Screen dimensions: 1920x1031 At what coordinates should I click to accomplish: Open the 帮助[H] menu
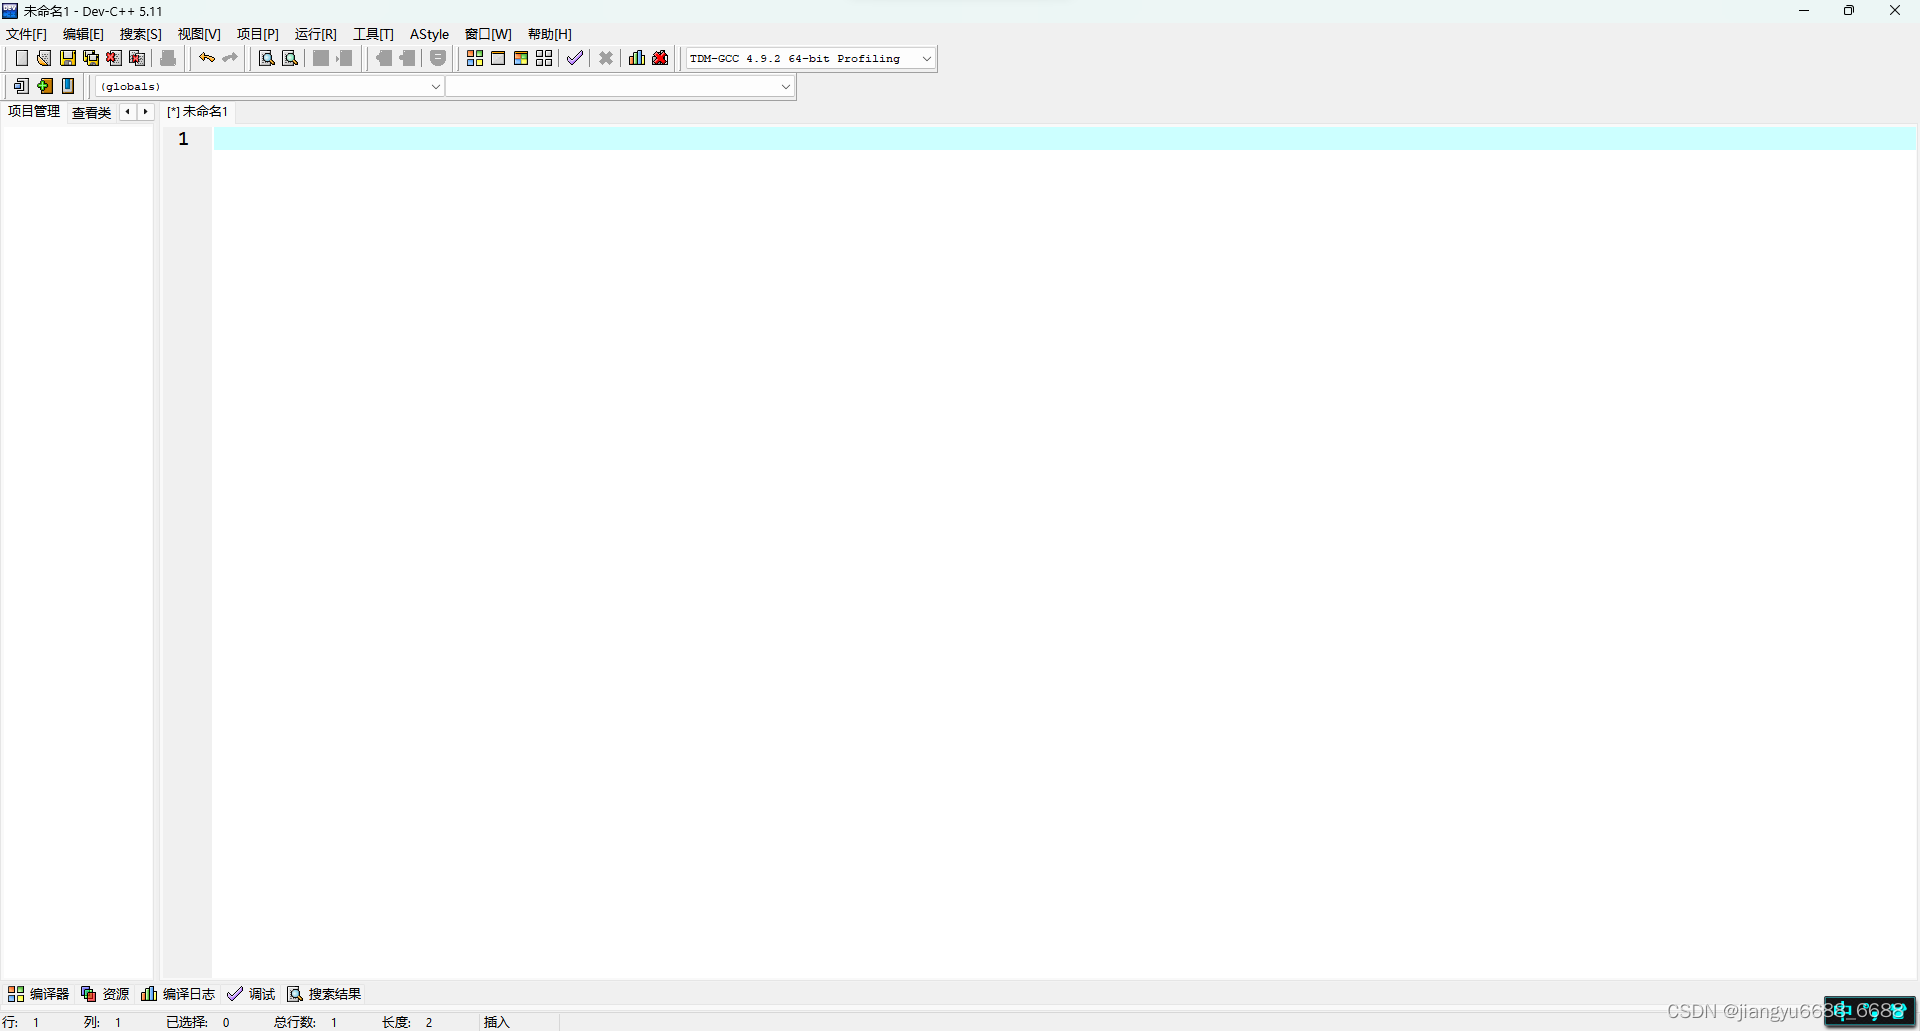[x=550, y=34]
